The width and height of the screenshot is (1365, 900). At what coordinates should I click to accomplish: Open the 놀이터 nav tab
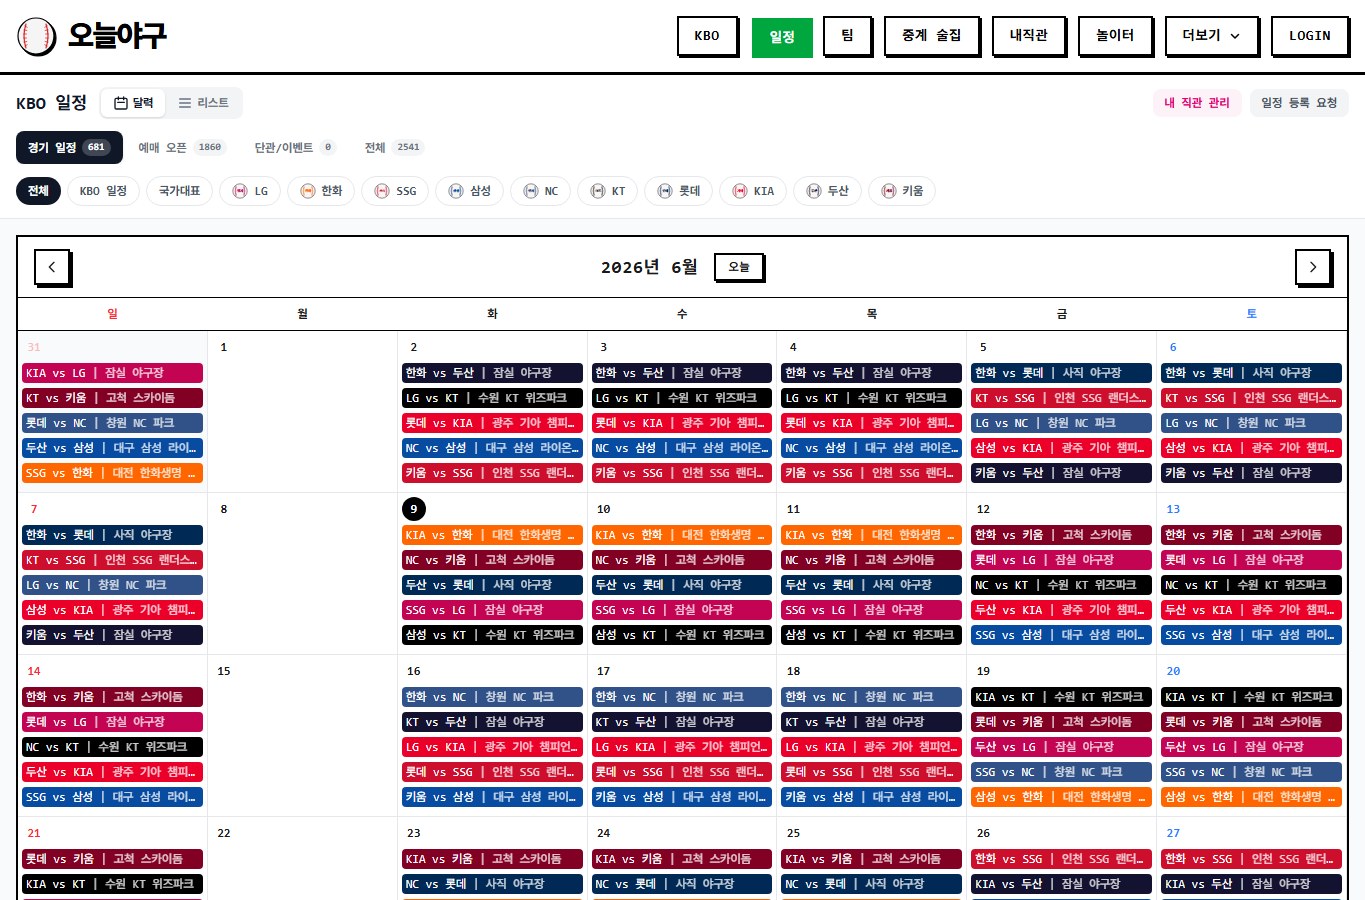coord(1115,36)
